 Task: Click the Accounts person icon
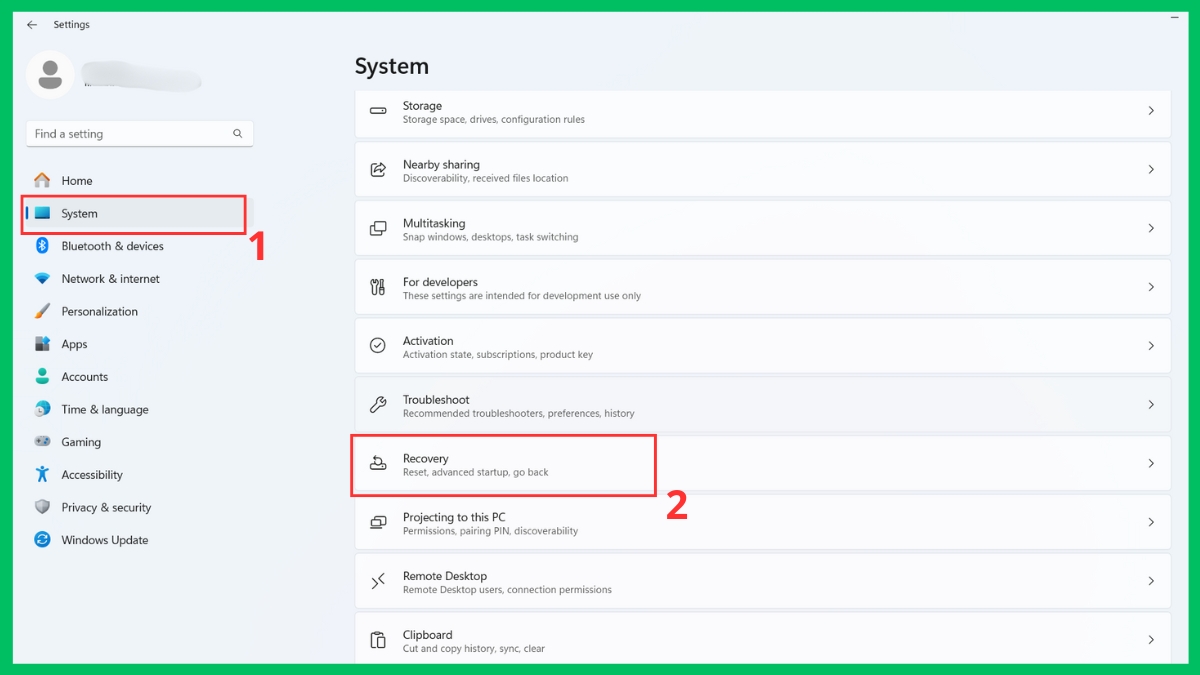pyautogui.click(x=42, y=376)
